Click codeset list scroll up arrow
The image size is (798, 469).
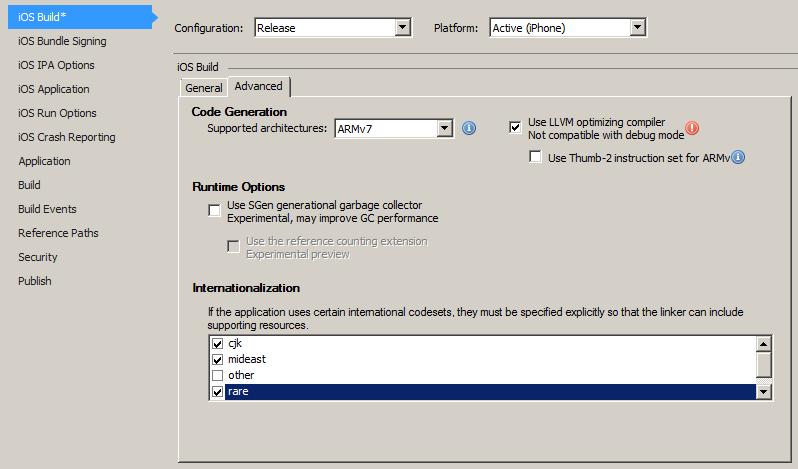tap(763, 344)
